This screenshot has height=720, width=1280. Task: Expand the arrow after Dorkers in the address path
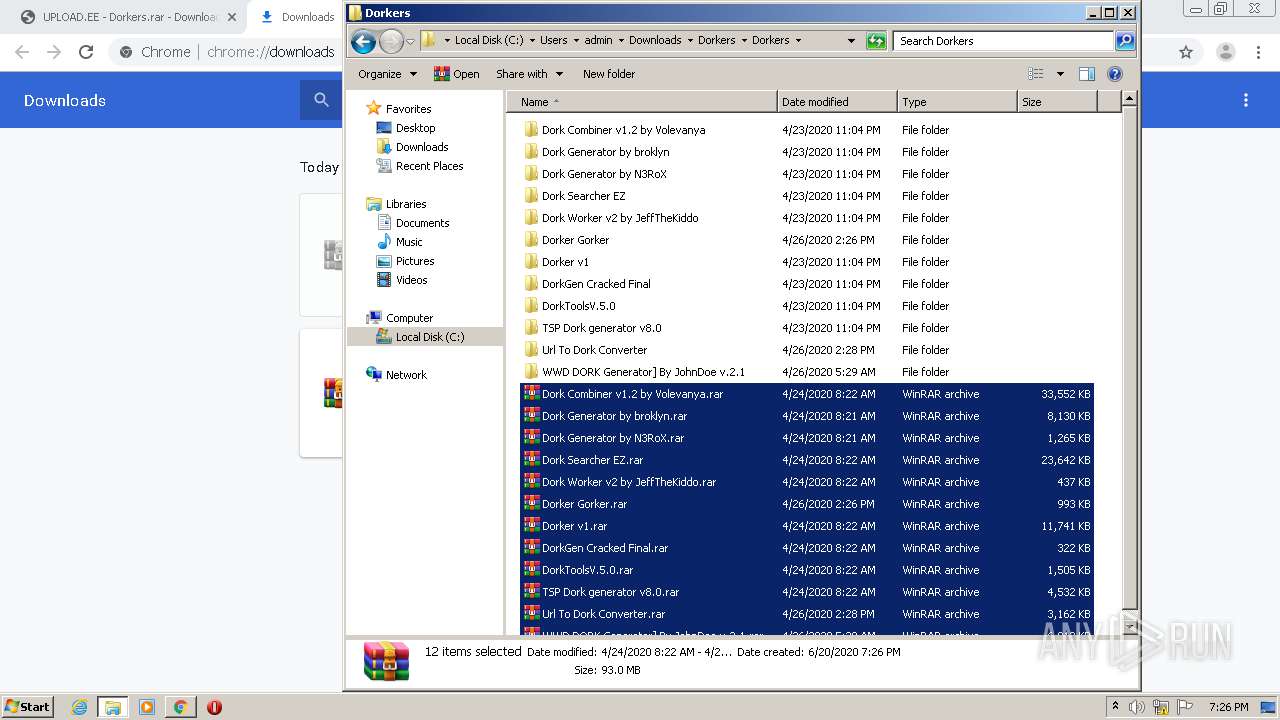(x=798, y=41)
